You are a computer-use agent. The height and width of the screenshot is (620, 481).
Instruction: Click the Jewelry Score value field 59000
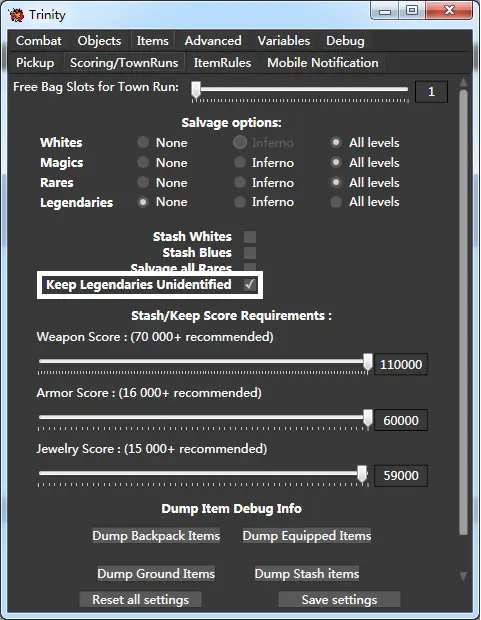click(401, 475)
